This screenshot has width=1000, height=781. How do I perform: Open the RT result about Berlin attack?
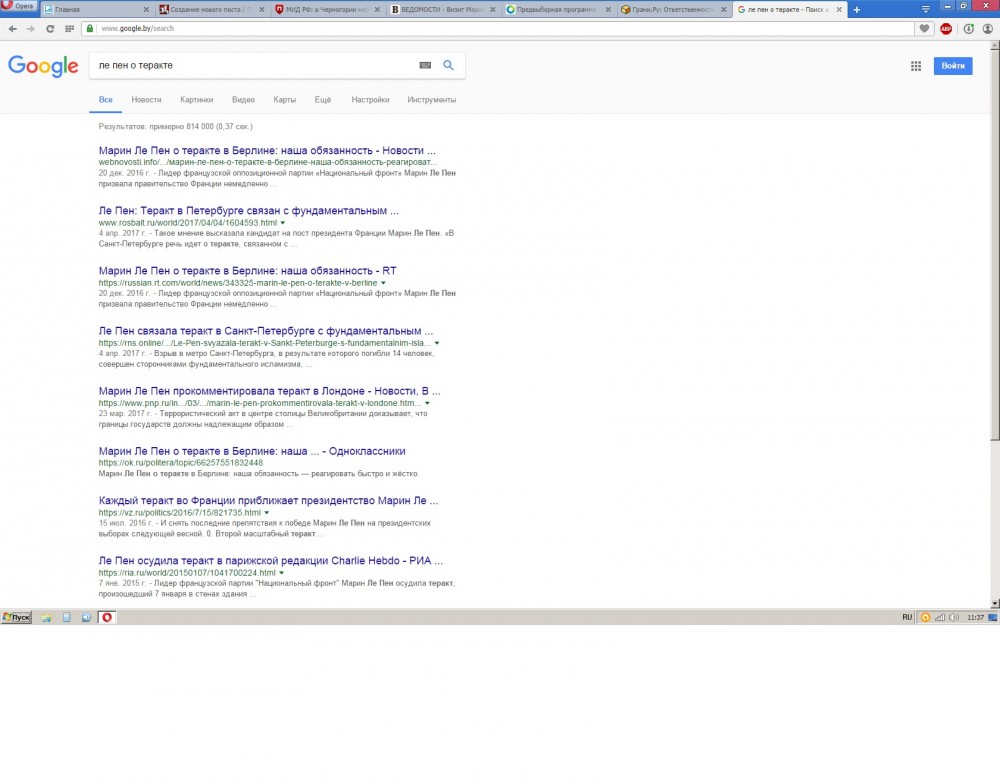click(x=247, y=270)
